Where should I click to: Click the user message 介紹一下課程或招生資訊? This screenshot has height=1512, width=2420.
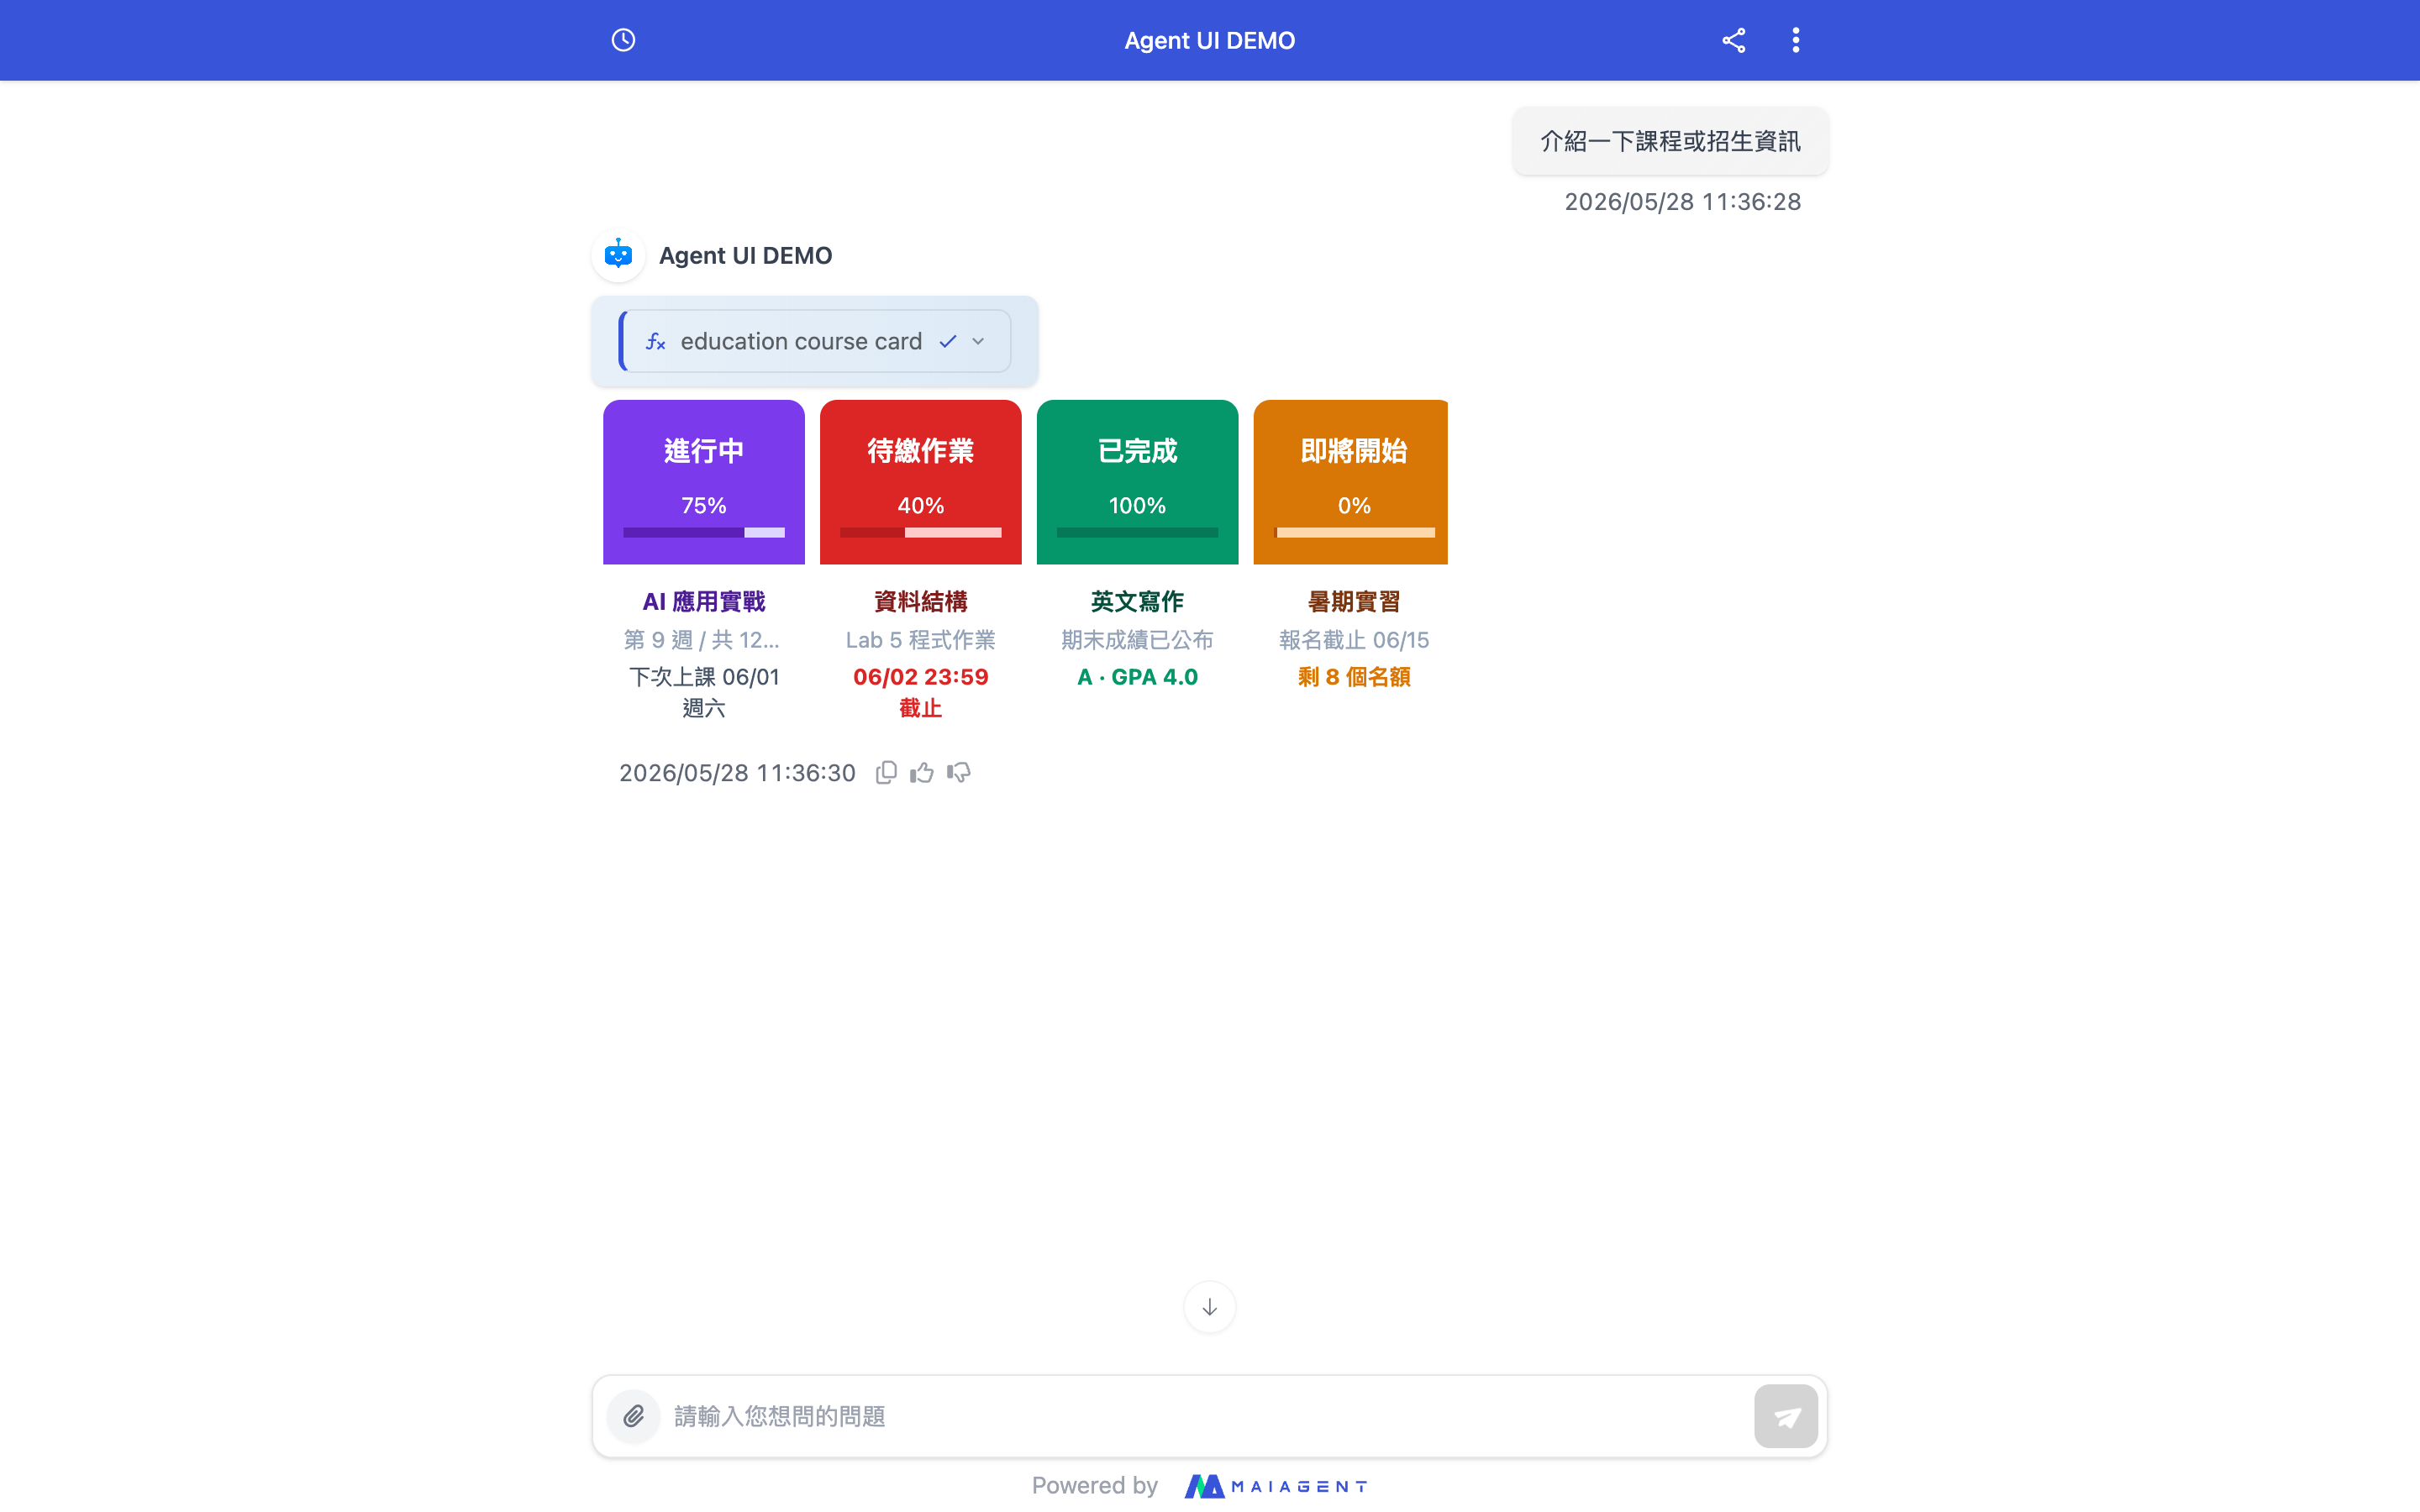click(1671, 141)
